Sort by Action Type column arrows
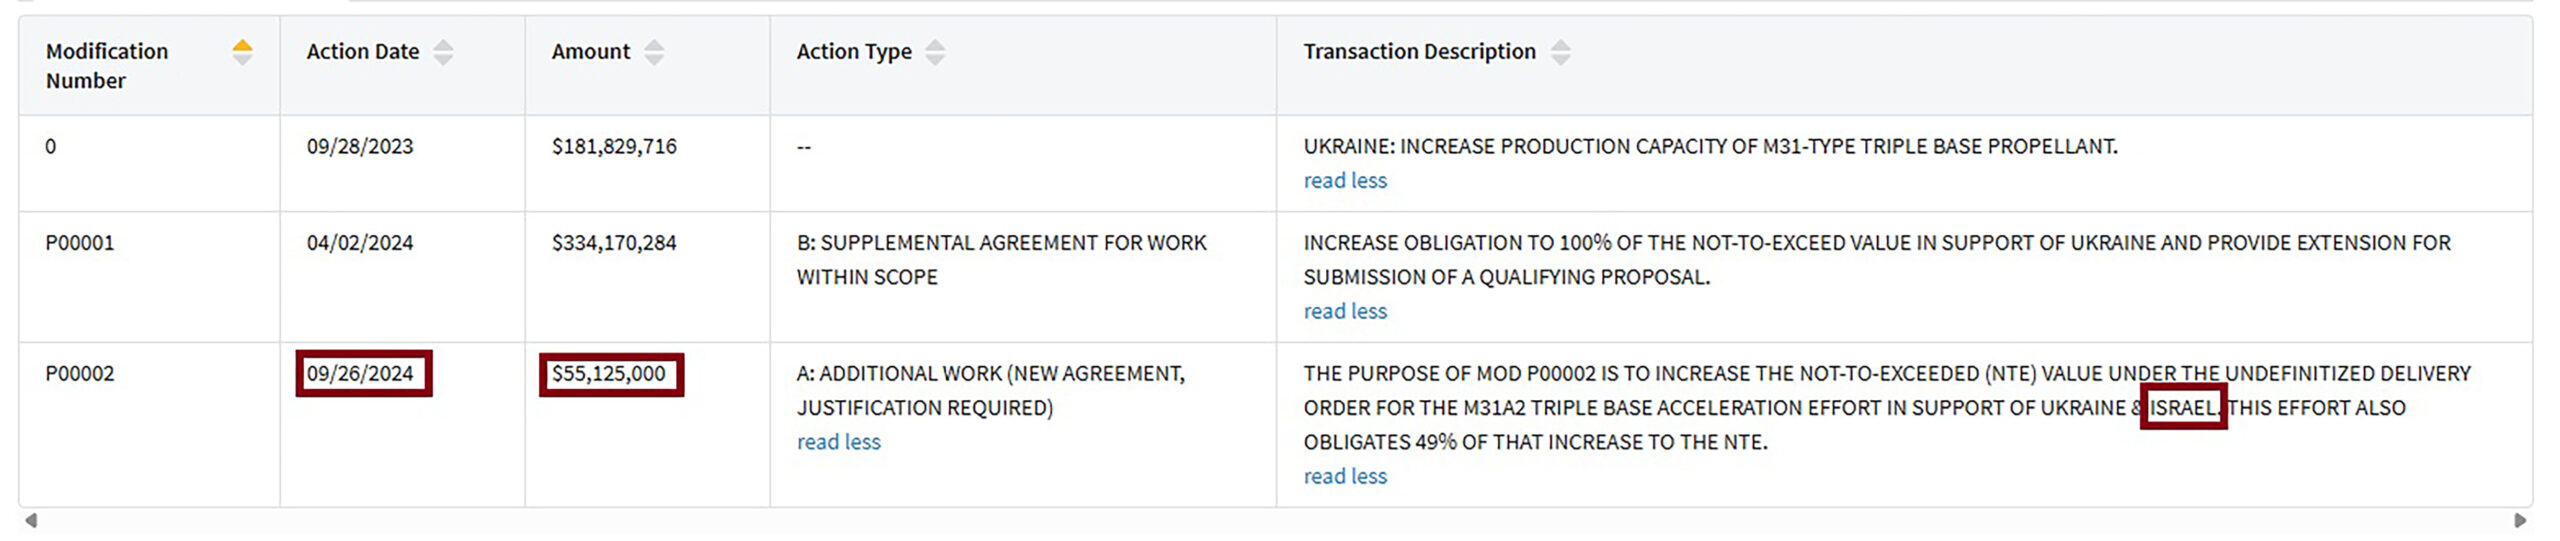This screenshot has width=2560, height=541. pyautogui.click(x=935, y=52)
